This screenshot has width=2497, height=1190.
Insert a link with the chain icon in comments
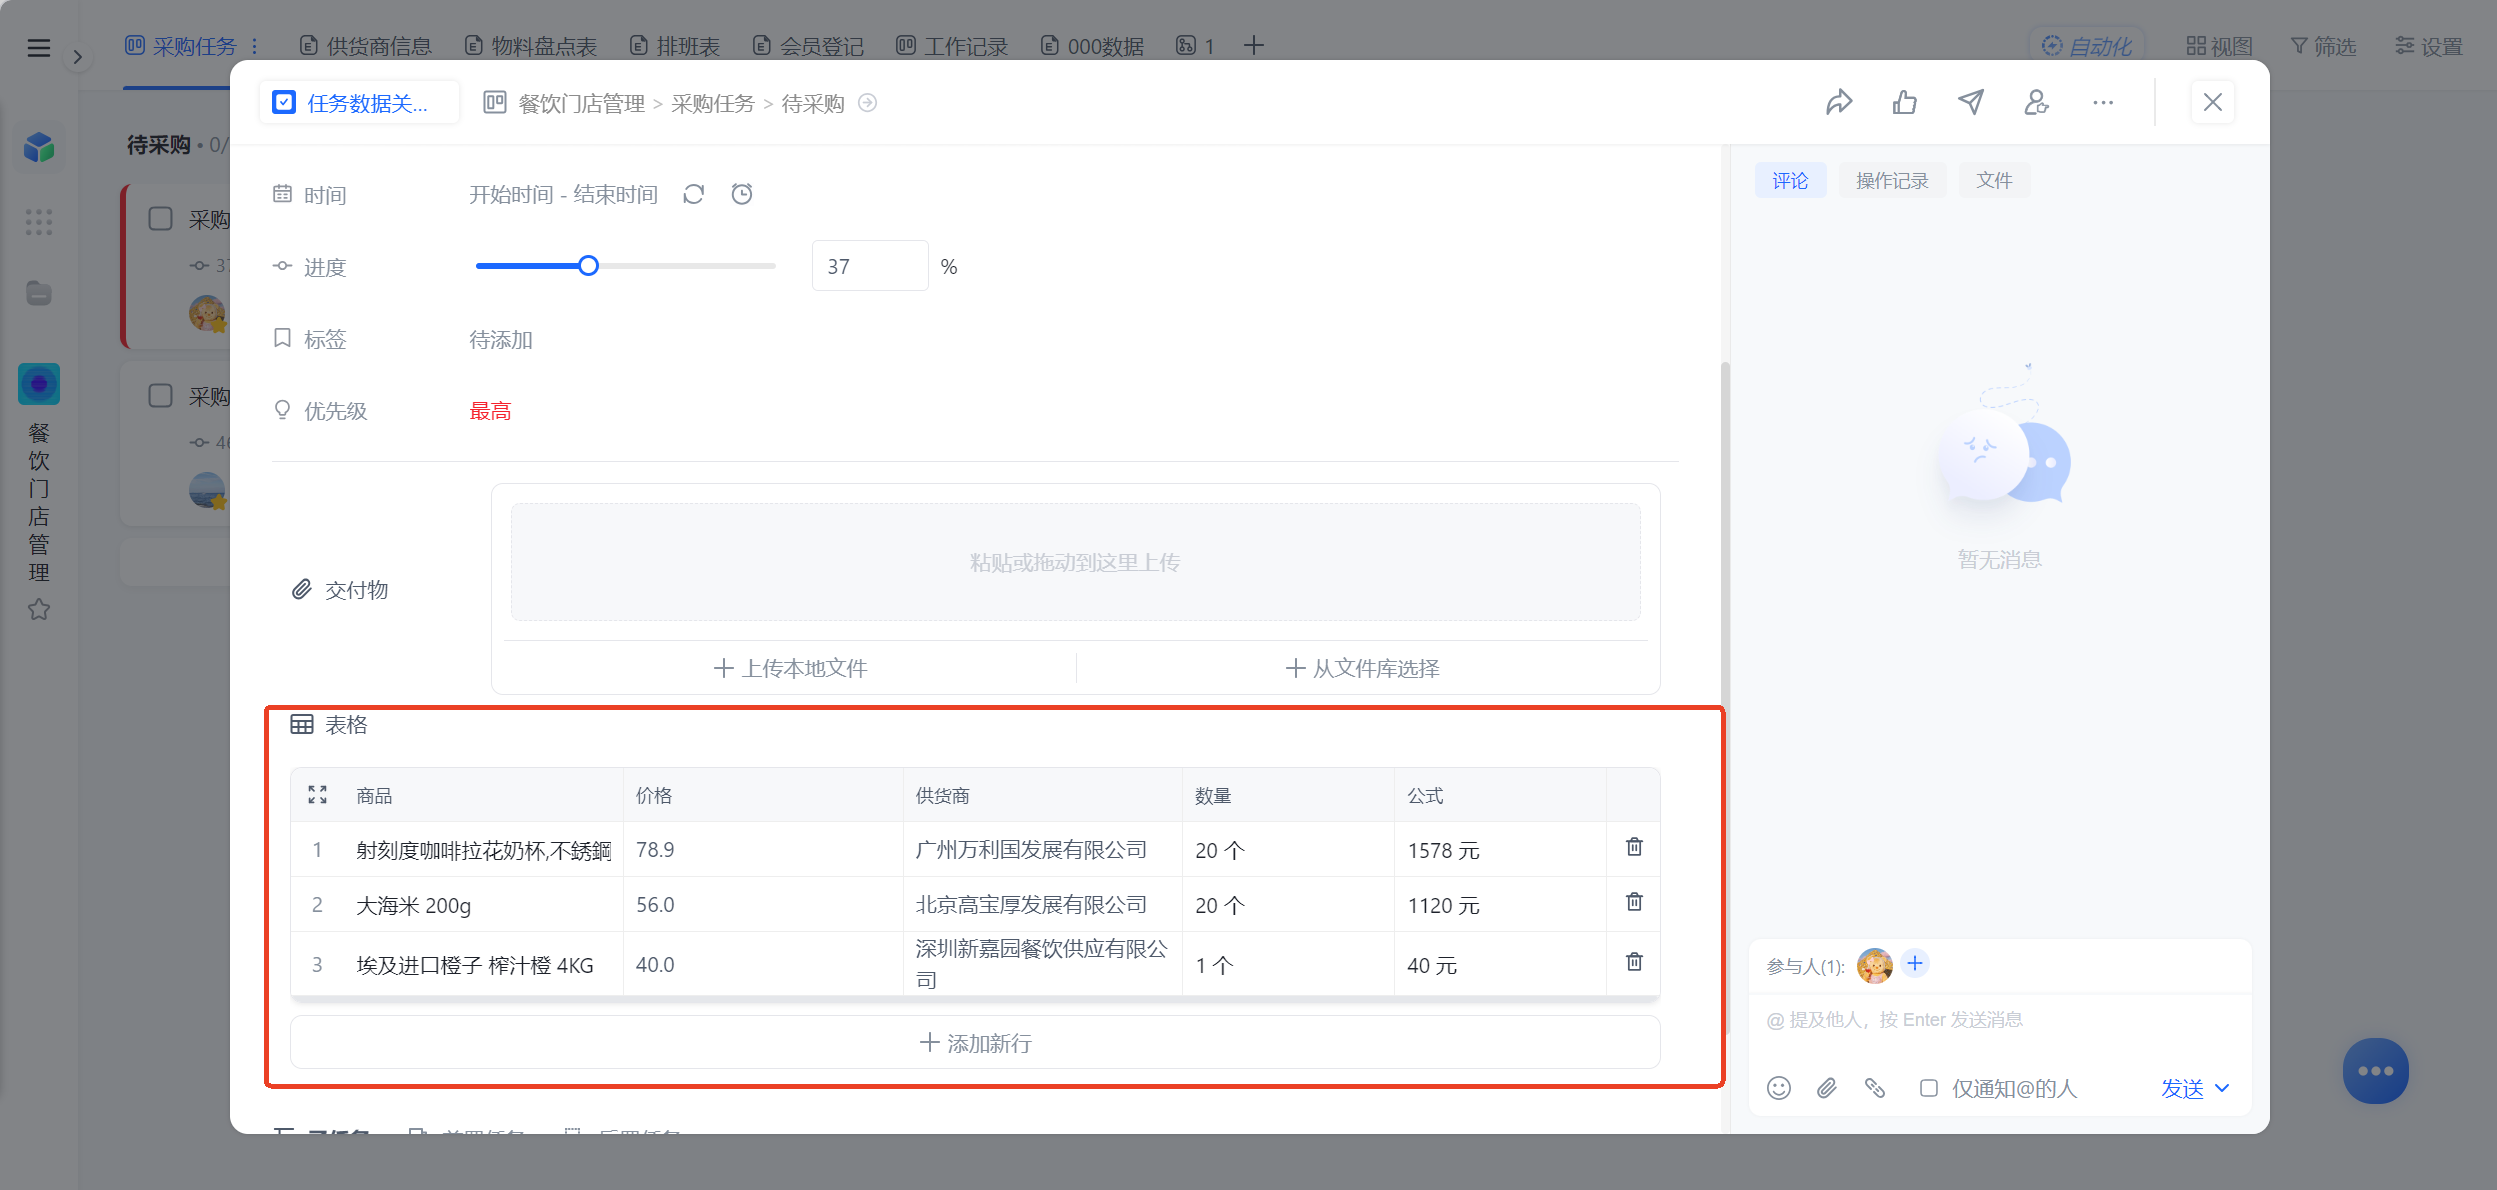1875,1088
